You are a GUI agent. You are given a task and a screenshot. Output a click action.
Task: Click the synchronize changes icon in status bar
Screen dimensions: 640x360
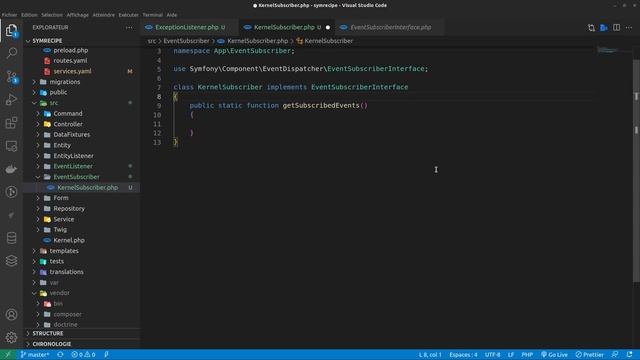coord(60,355)
